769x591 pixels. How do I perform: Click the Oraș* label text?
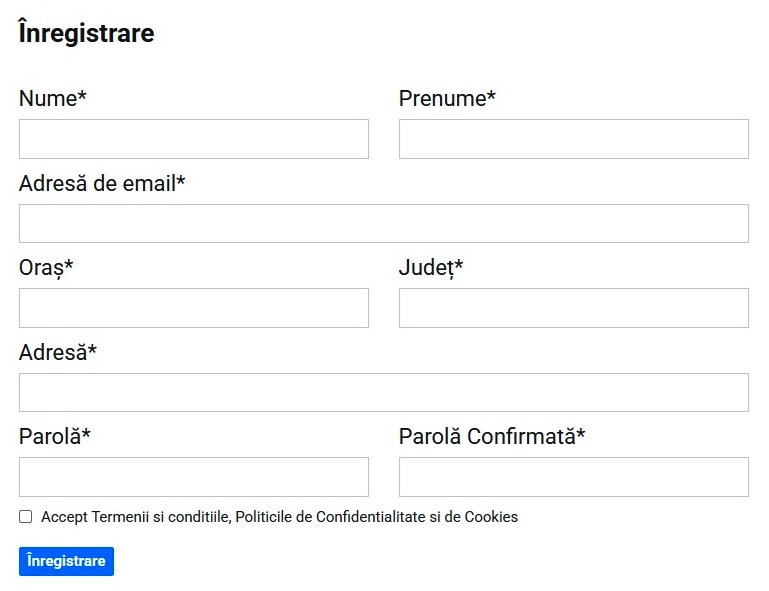(46, 268)
